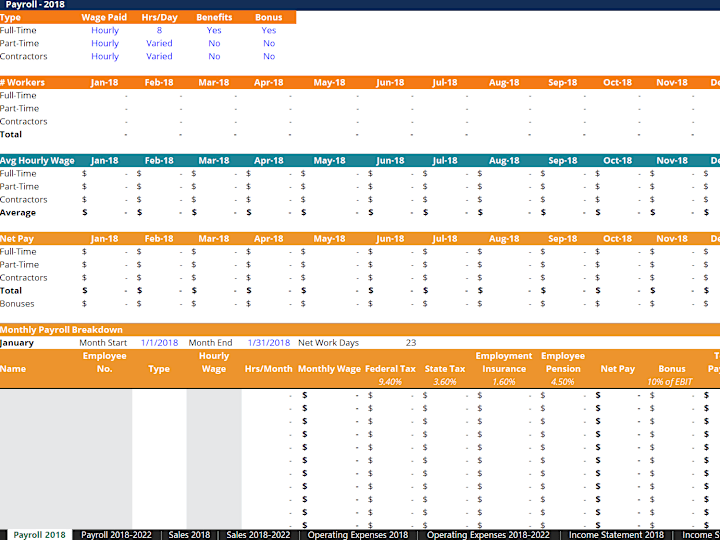Select the '10% of EBIT' bonus note

(x=669, y=382)
